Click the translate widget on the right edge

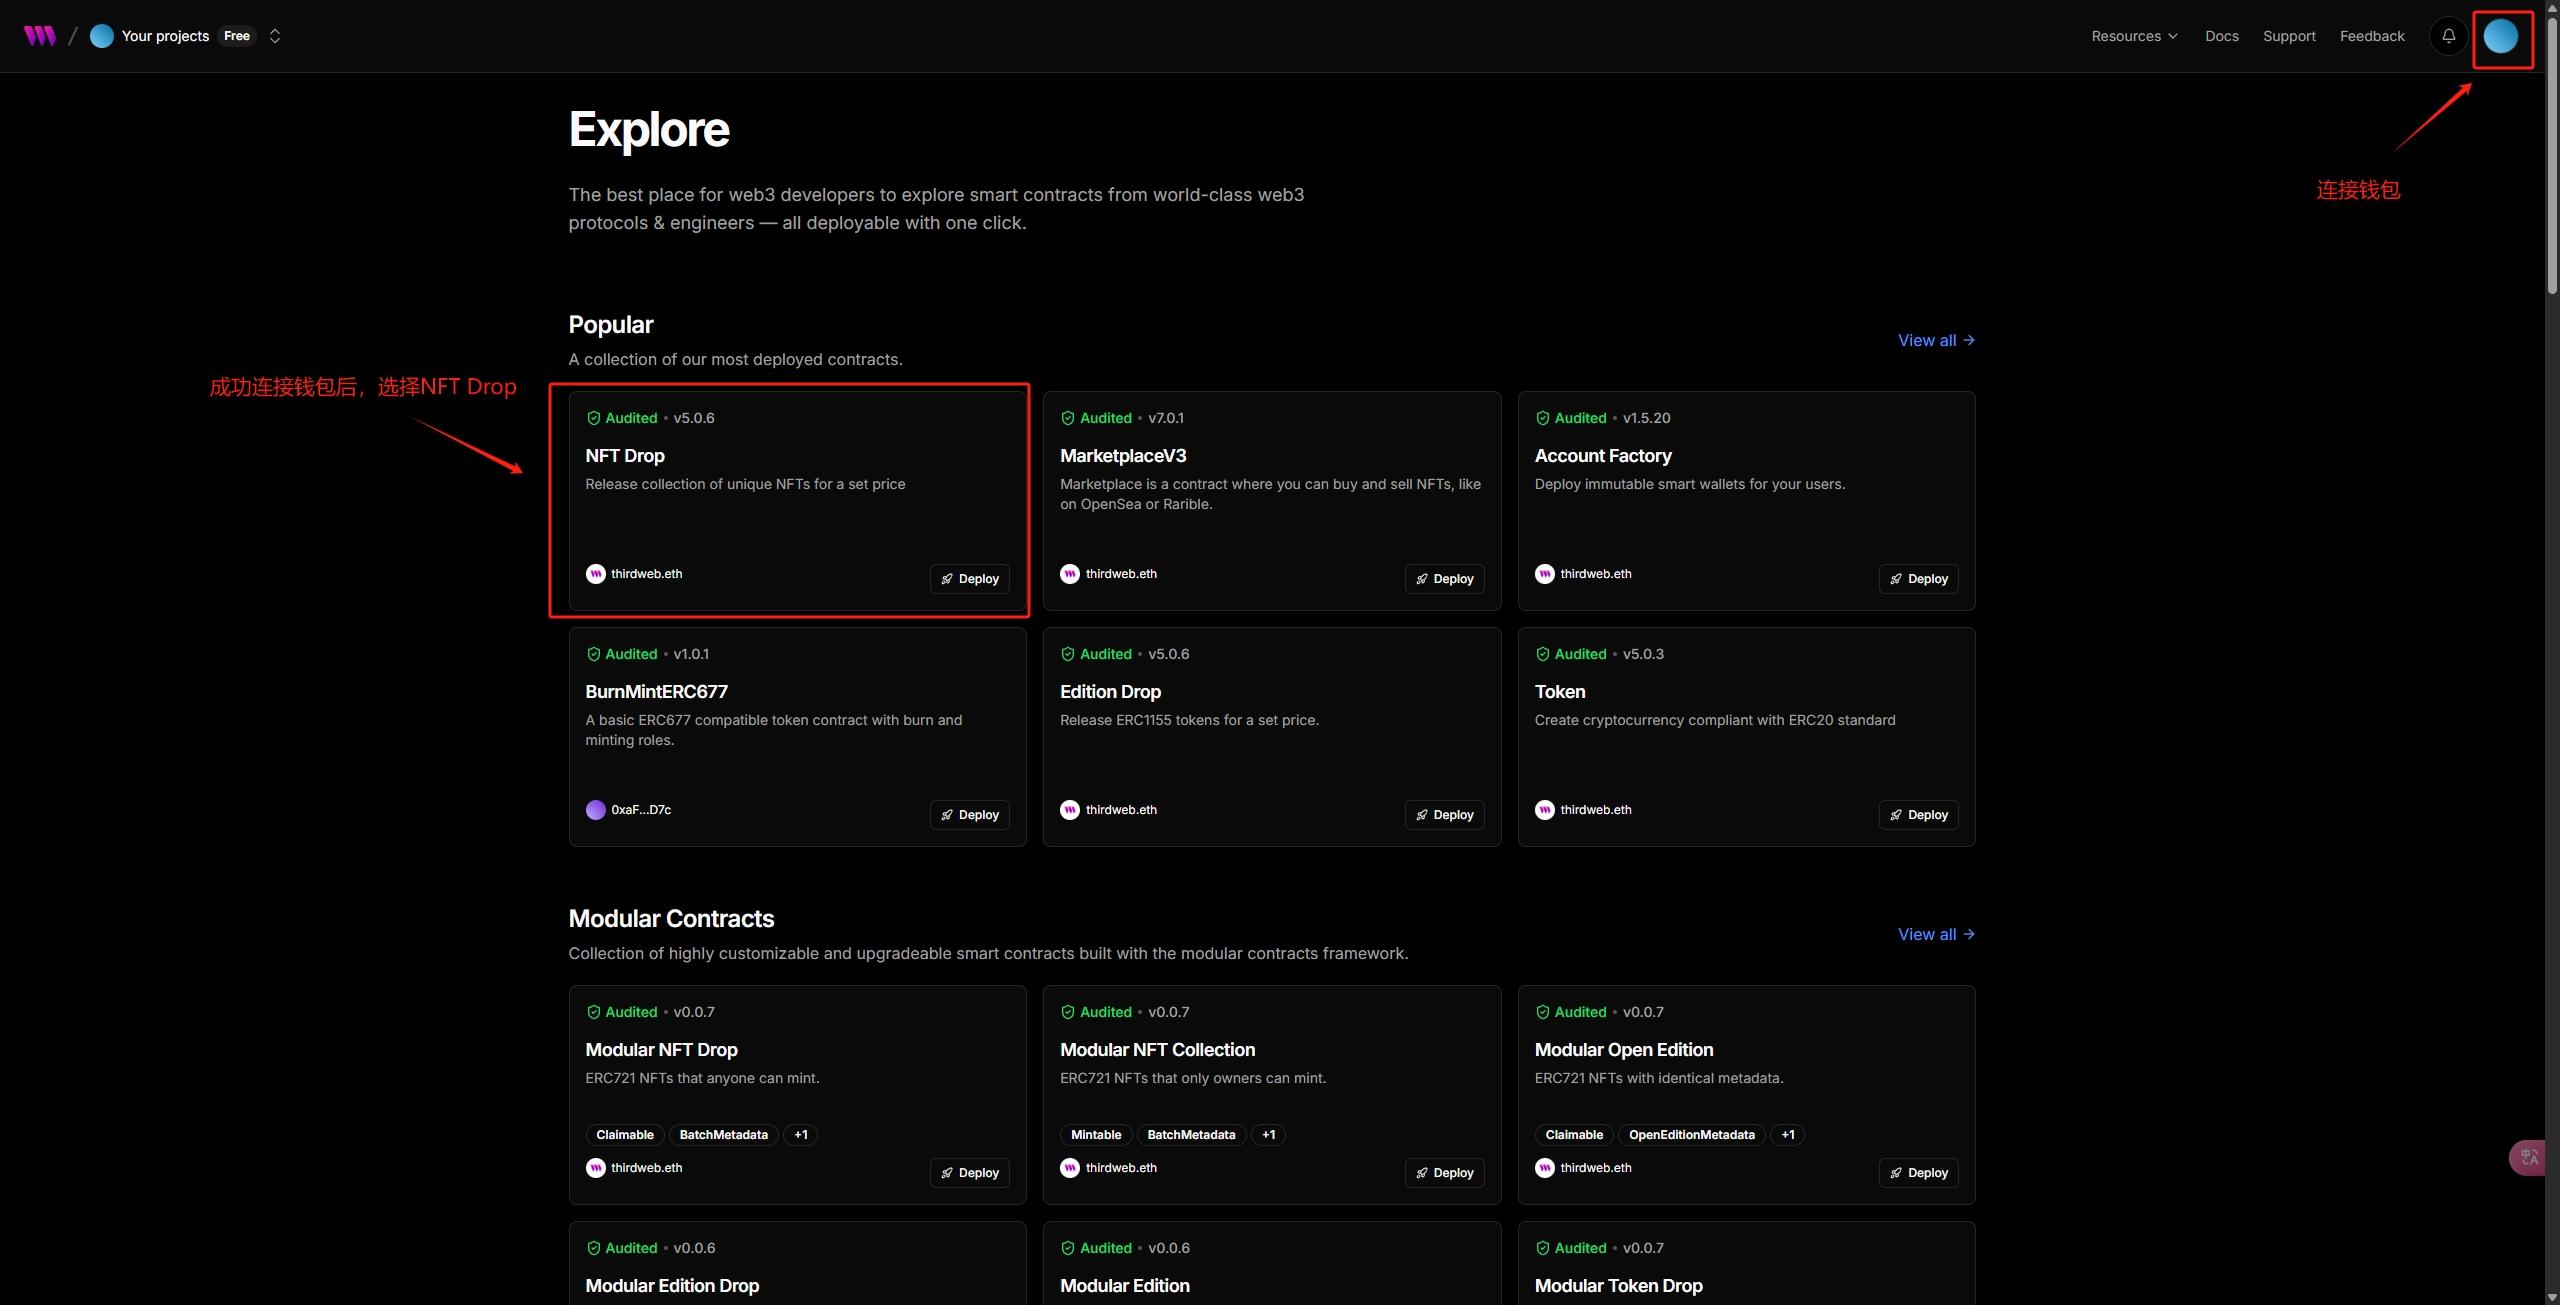2529,1157
